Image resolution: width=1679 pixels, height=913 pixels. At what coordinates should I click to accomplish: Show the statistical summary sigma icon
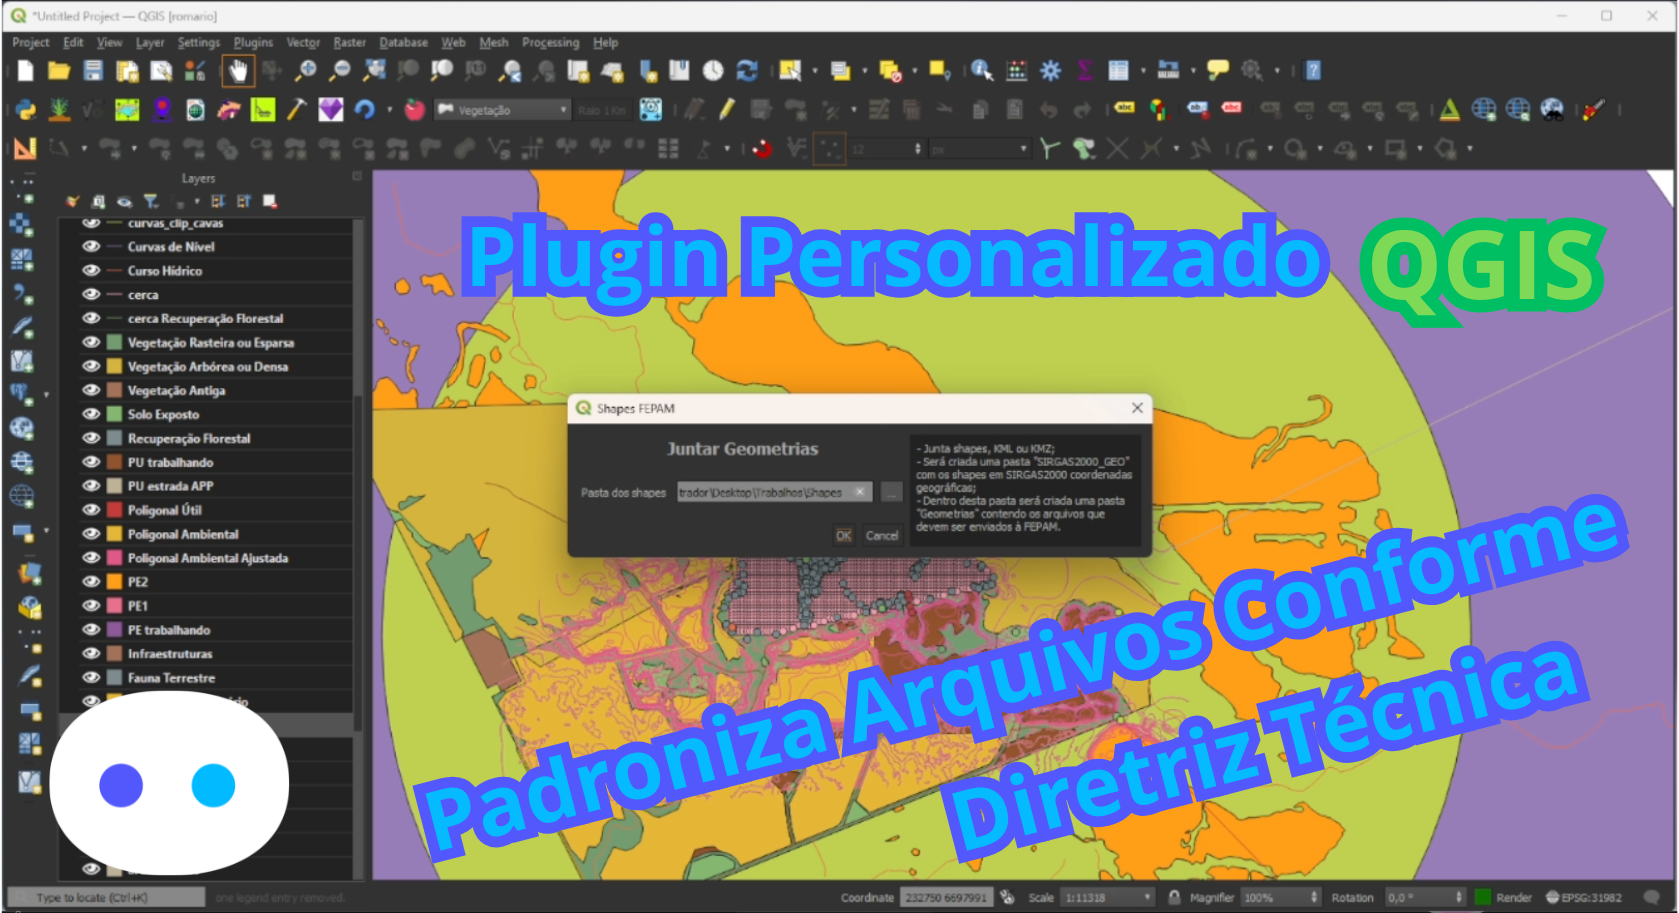pos(1084,71)
